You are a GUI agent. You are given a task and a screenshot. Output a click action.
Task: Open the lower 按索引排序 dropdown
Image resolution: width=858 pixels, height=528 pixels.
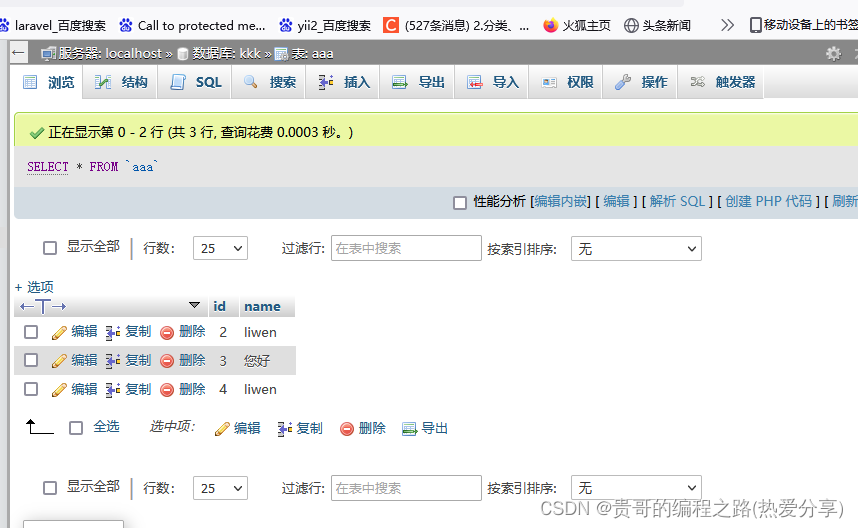[x=636, y=488]
